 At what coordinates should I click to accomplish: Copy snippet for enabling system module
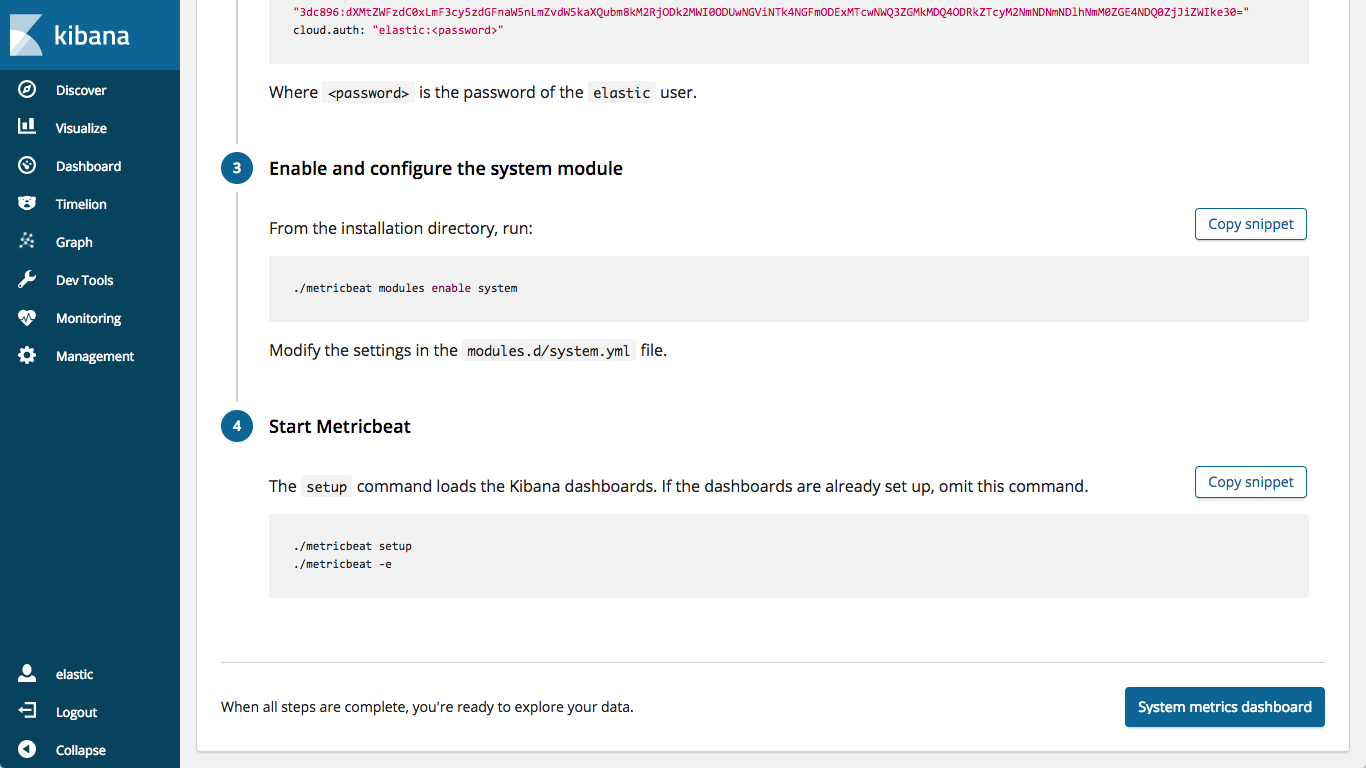(x=1250, y=224)
